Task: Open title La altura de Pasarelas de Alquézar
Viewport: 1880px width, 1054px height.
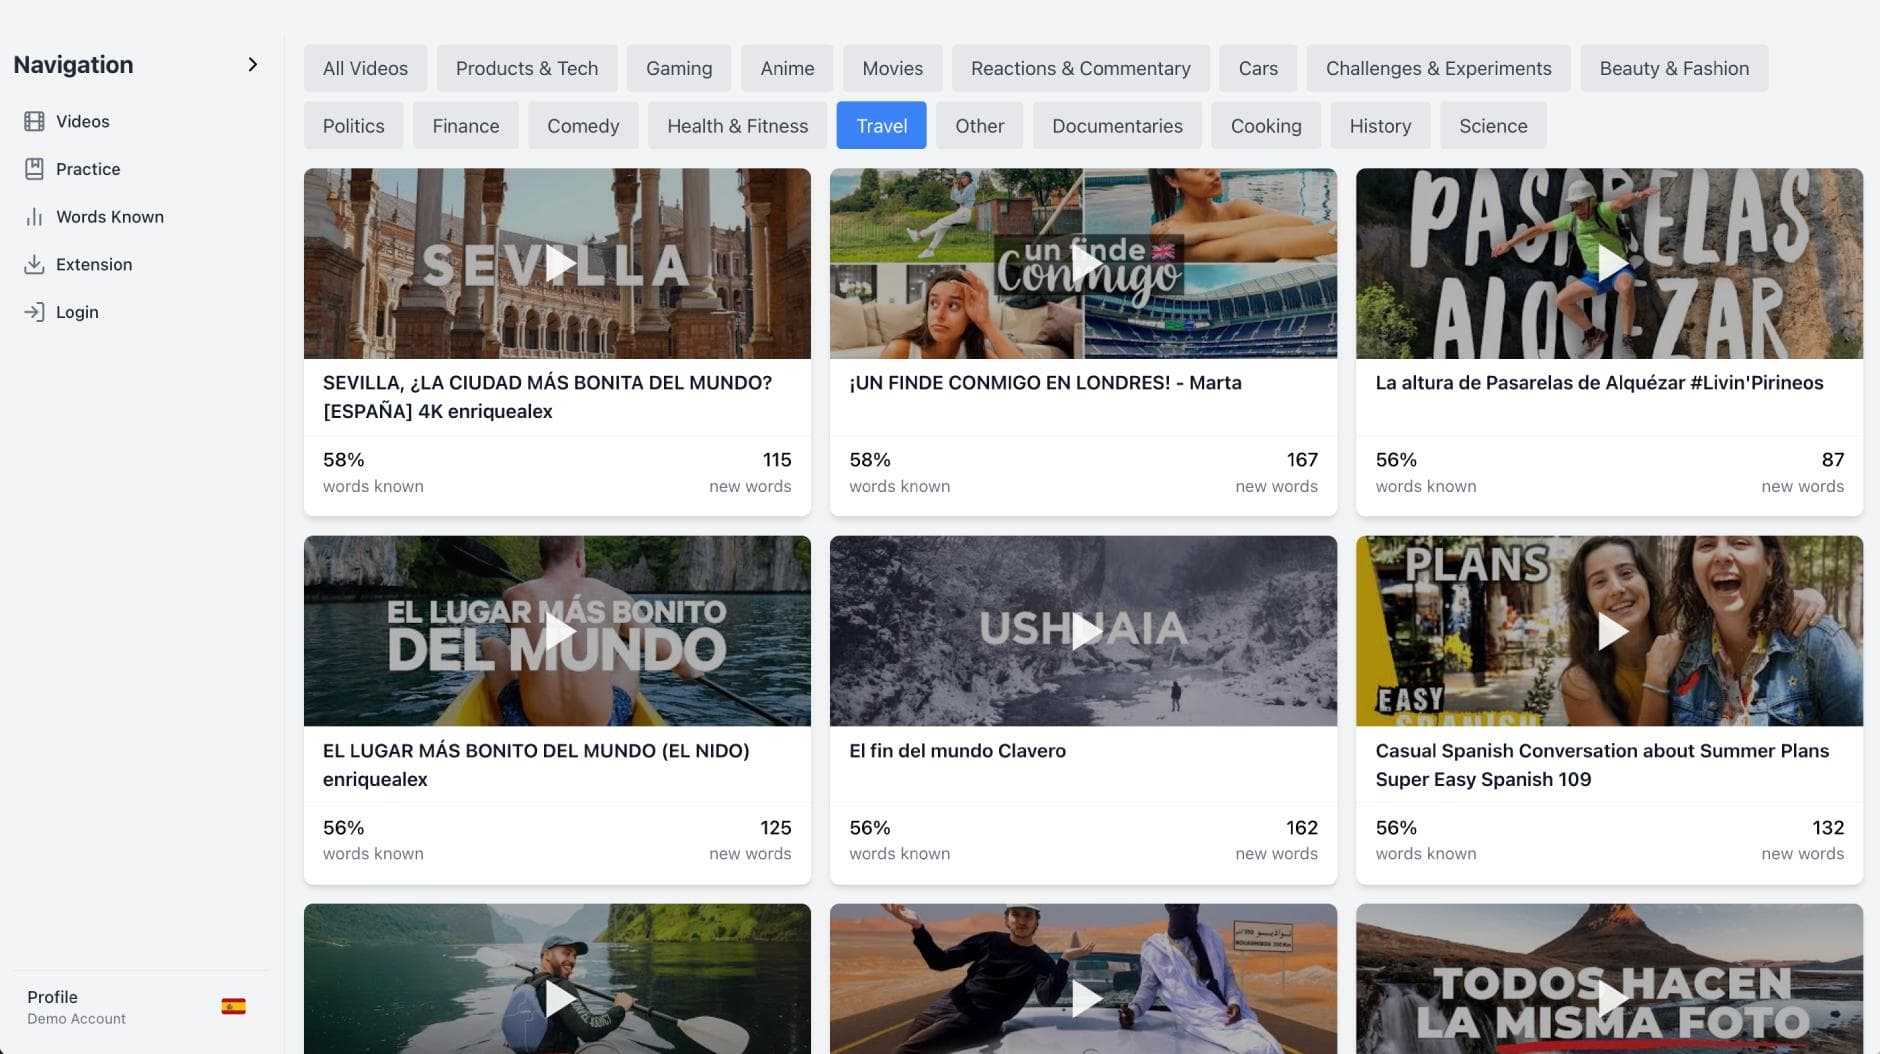Action: tap(1599, 383)
